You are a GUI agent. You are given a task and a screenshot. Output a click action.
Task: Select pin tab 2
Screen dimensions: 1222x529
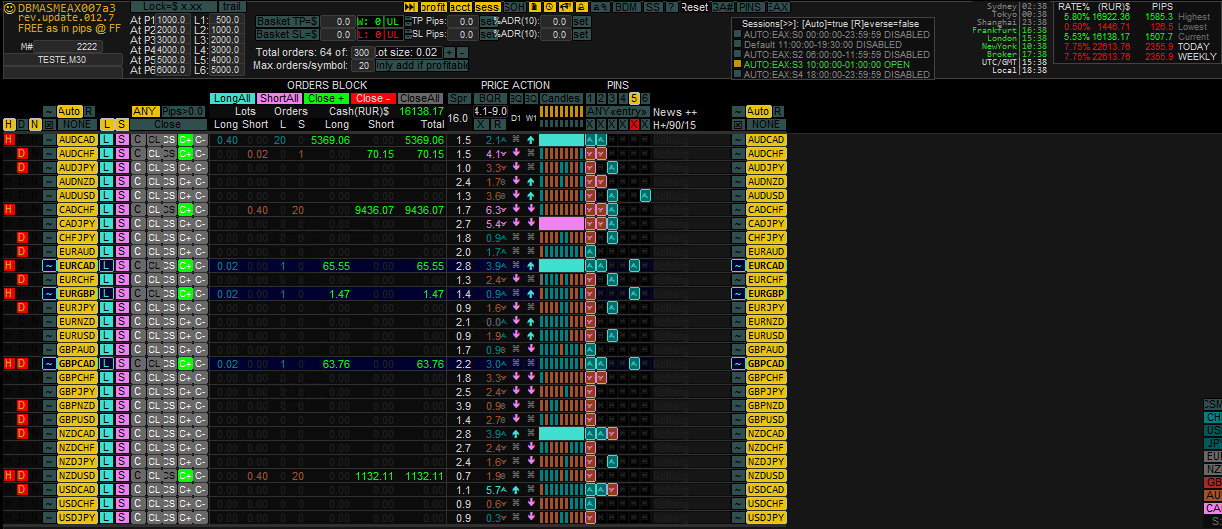[601, 98]
